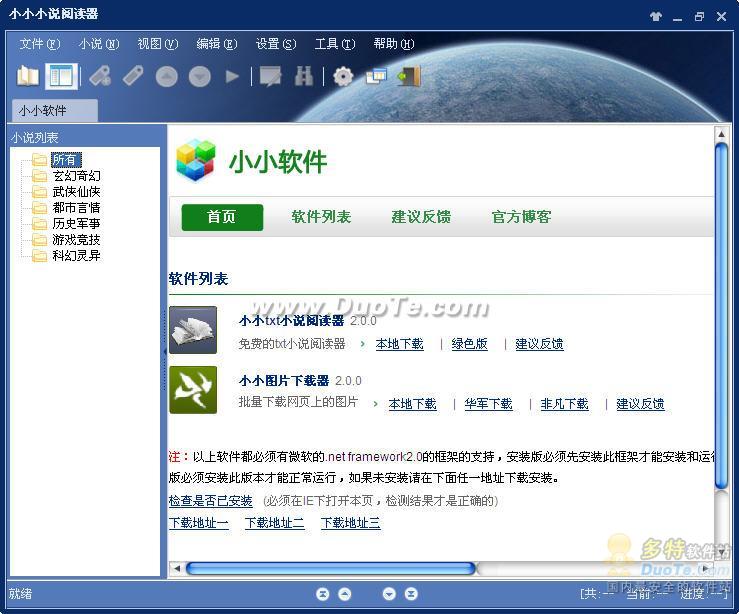Click the windows layout icon in toolbar

[x=376, y=76]
